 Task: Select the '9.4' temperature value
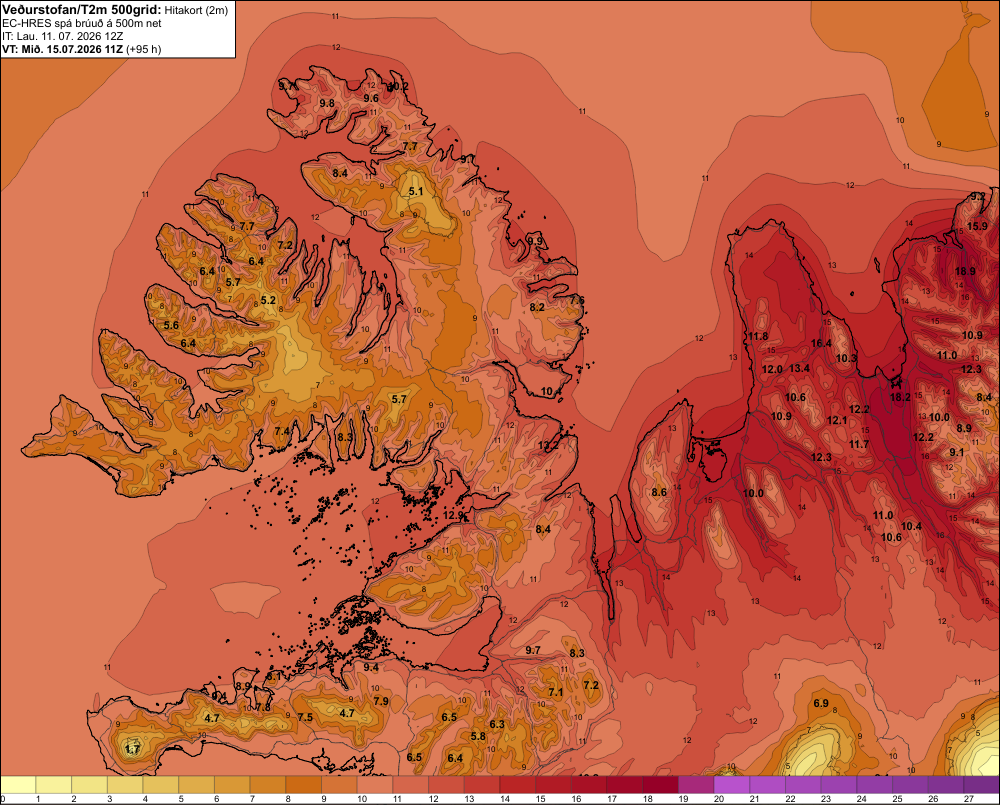coord(371,667)
